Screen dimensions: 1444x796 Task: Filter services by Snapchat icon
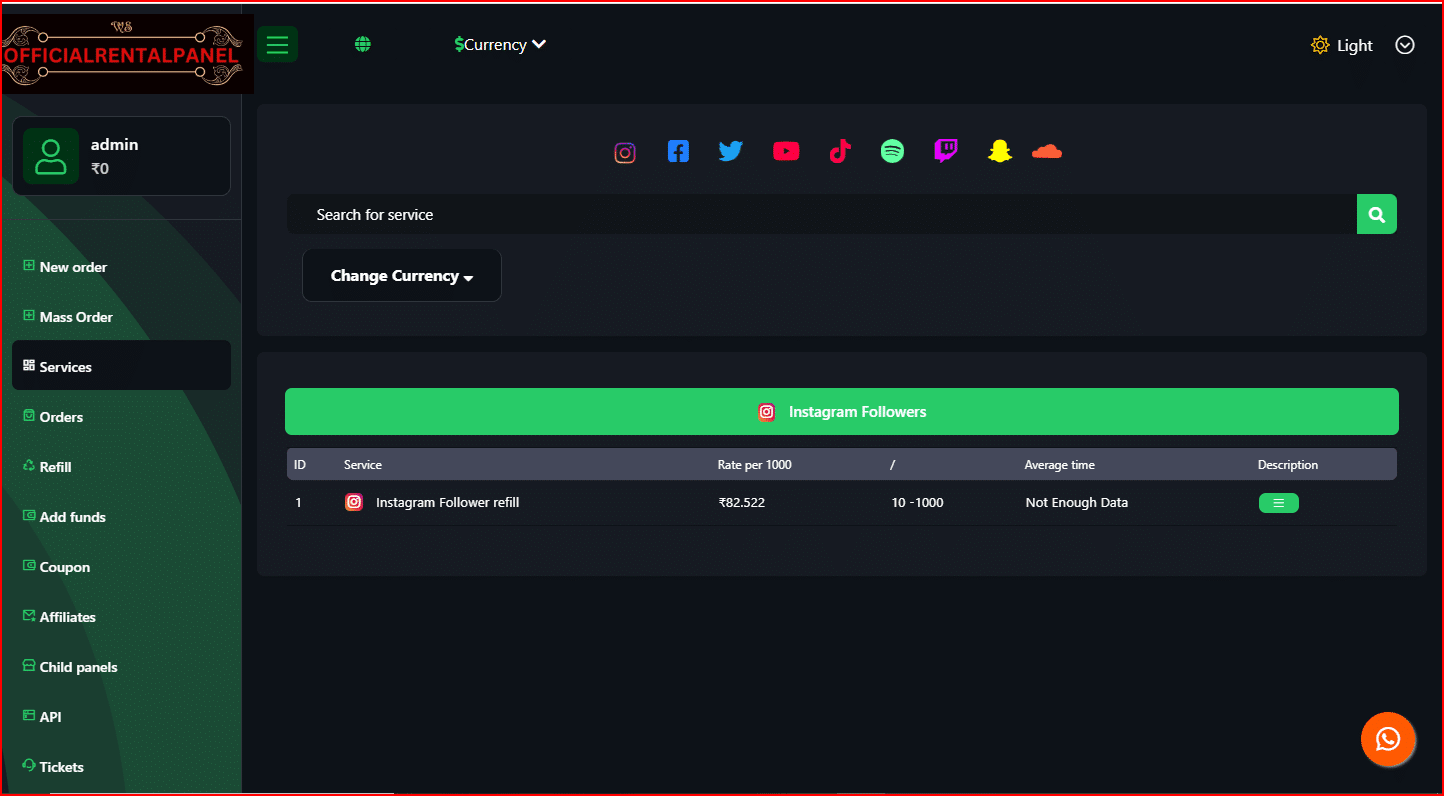point(999,152)
